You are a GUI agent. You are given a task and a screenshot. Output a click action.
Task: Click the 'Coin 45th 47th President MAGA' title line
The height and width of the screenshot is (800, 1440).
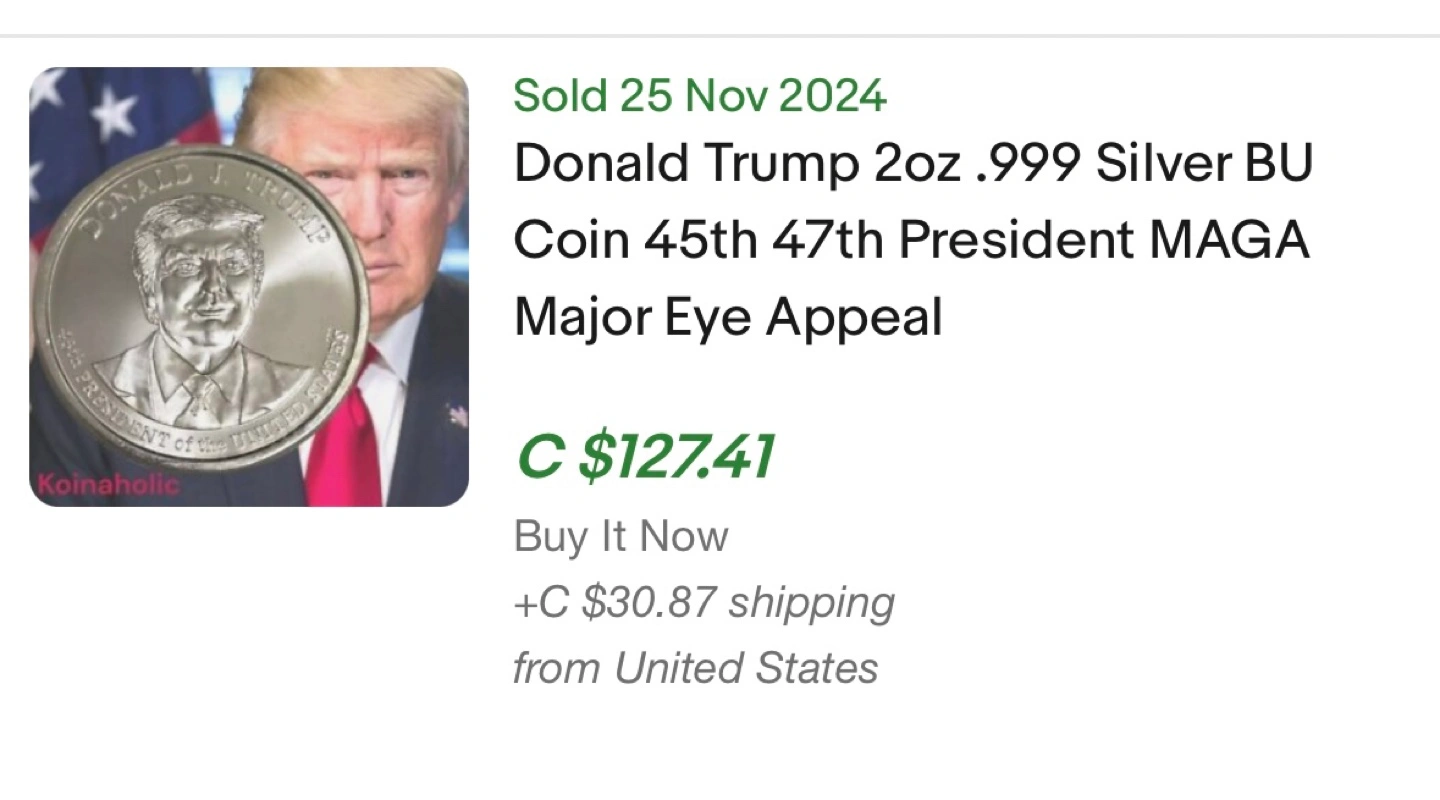[911, 241]
